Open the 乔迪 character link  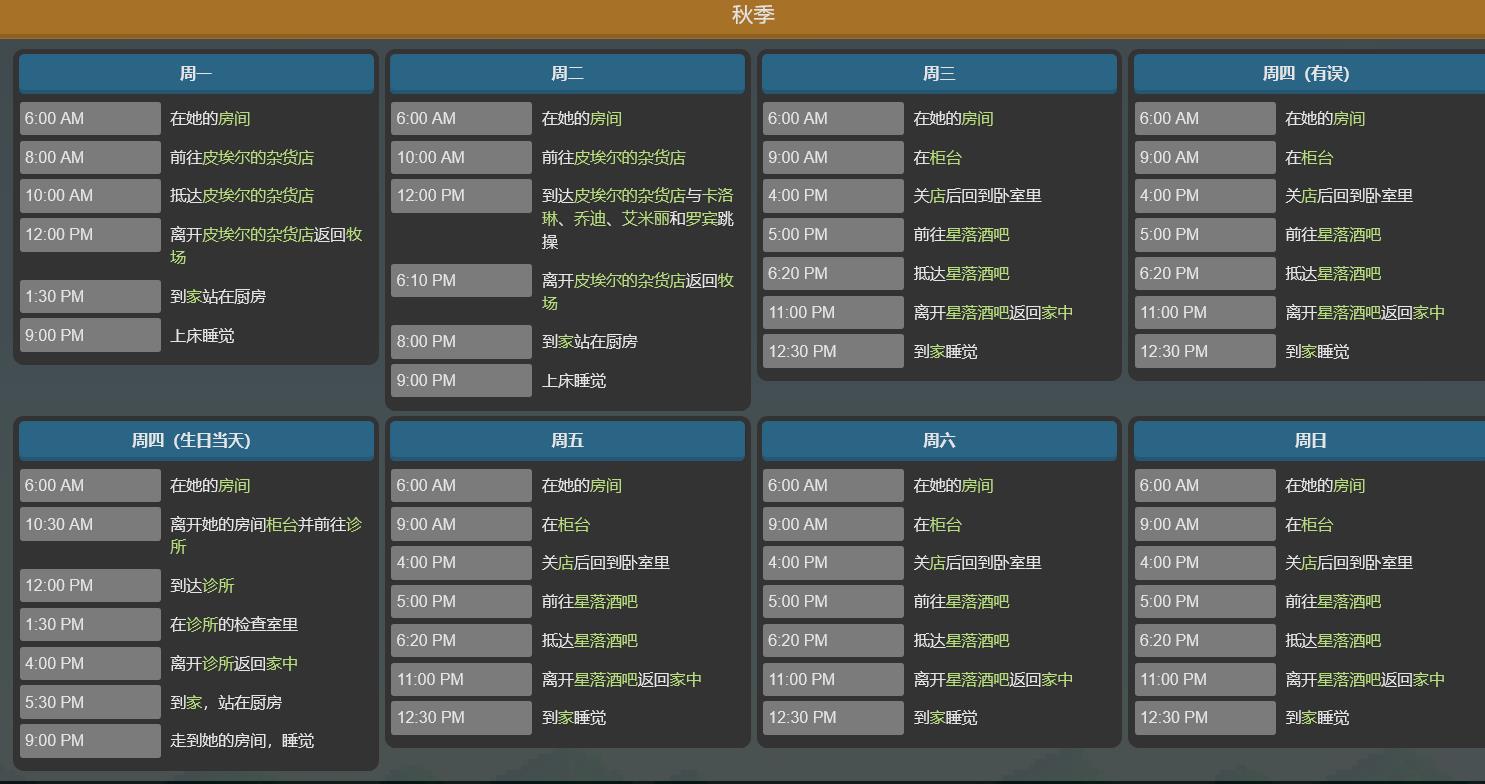pos(590,218)
